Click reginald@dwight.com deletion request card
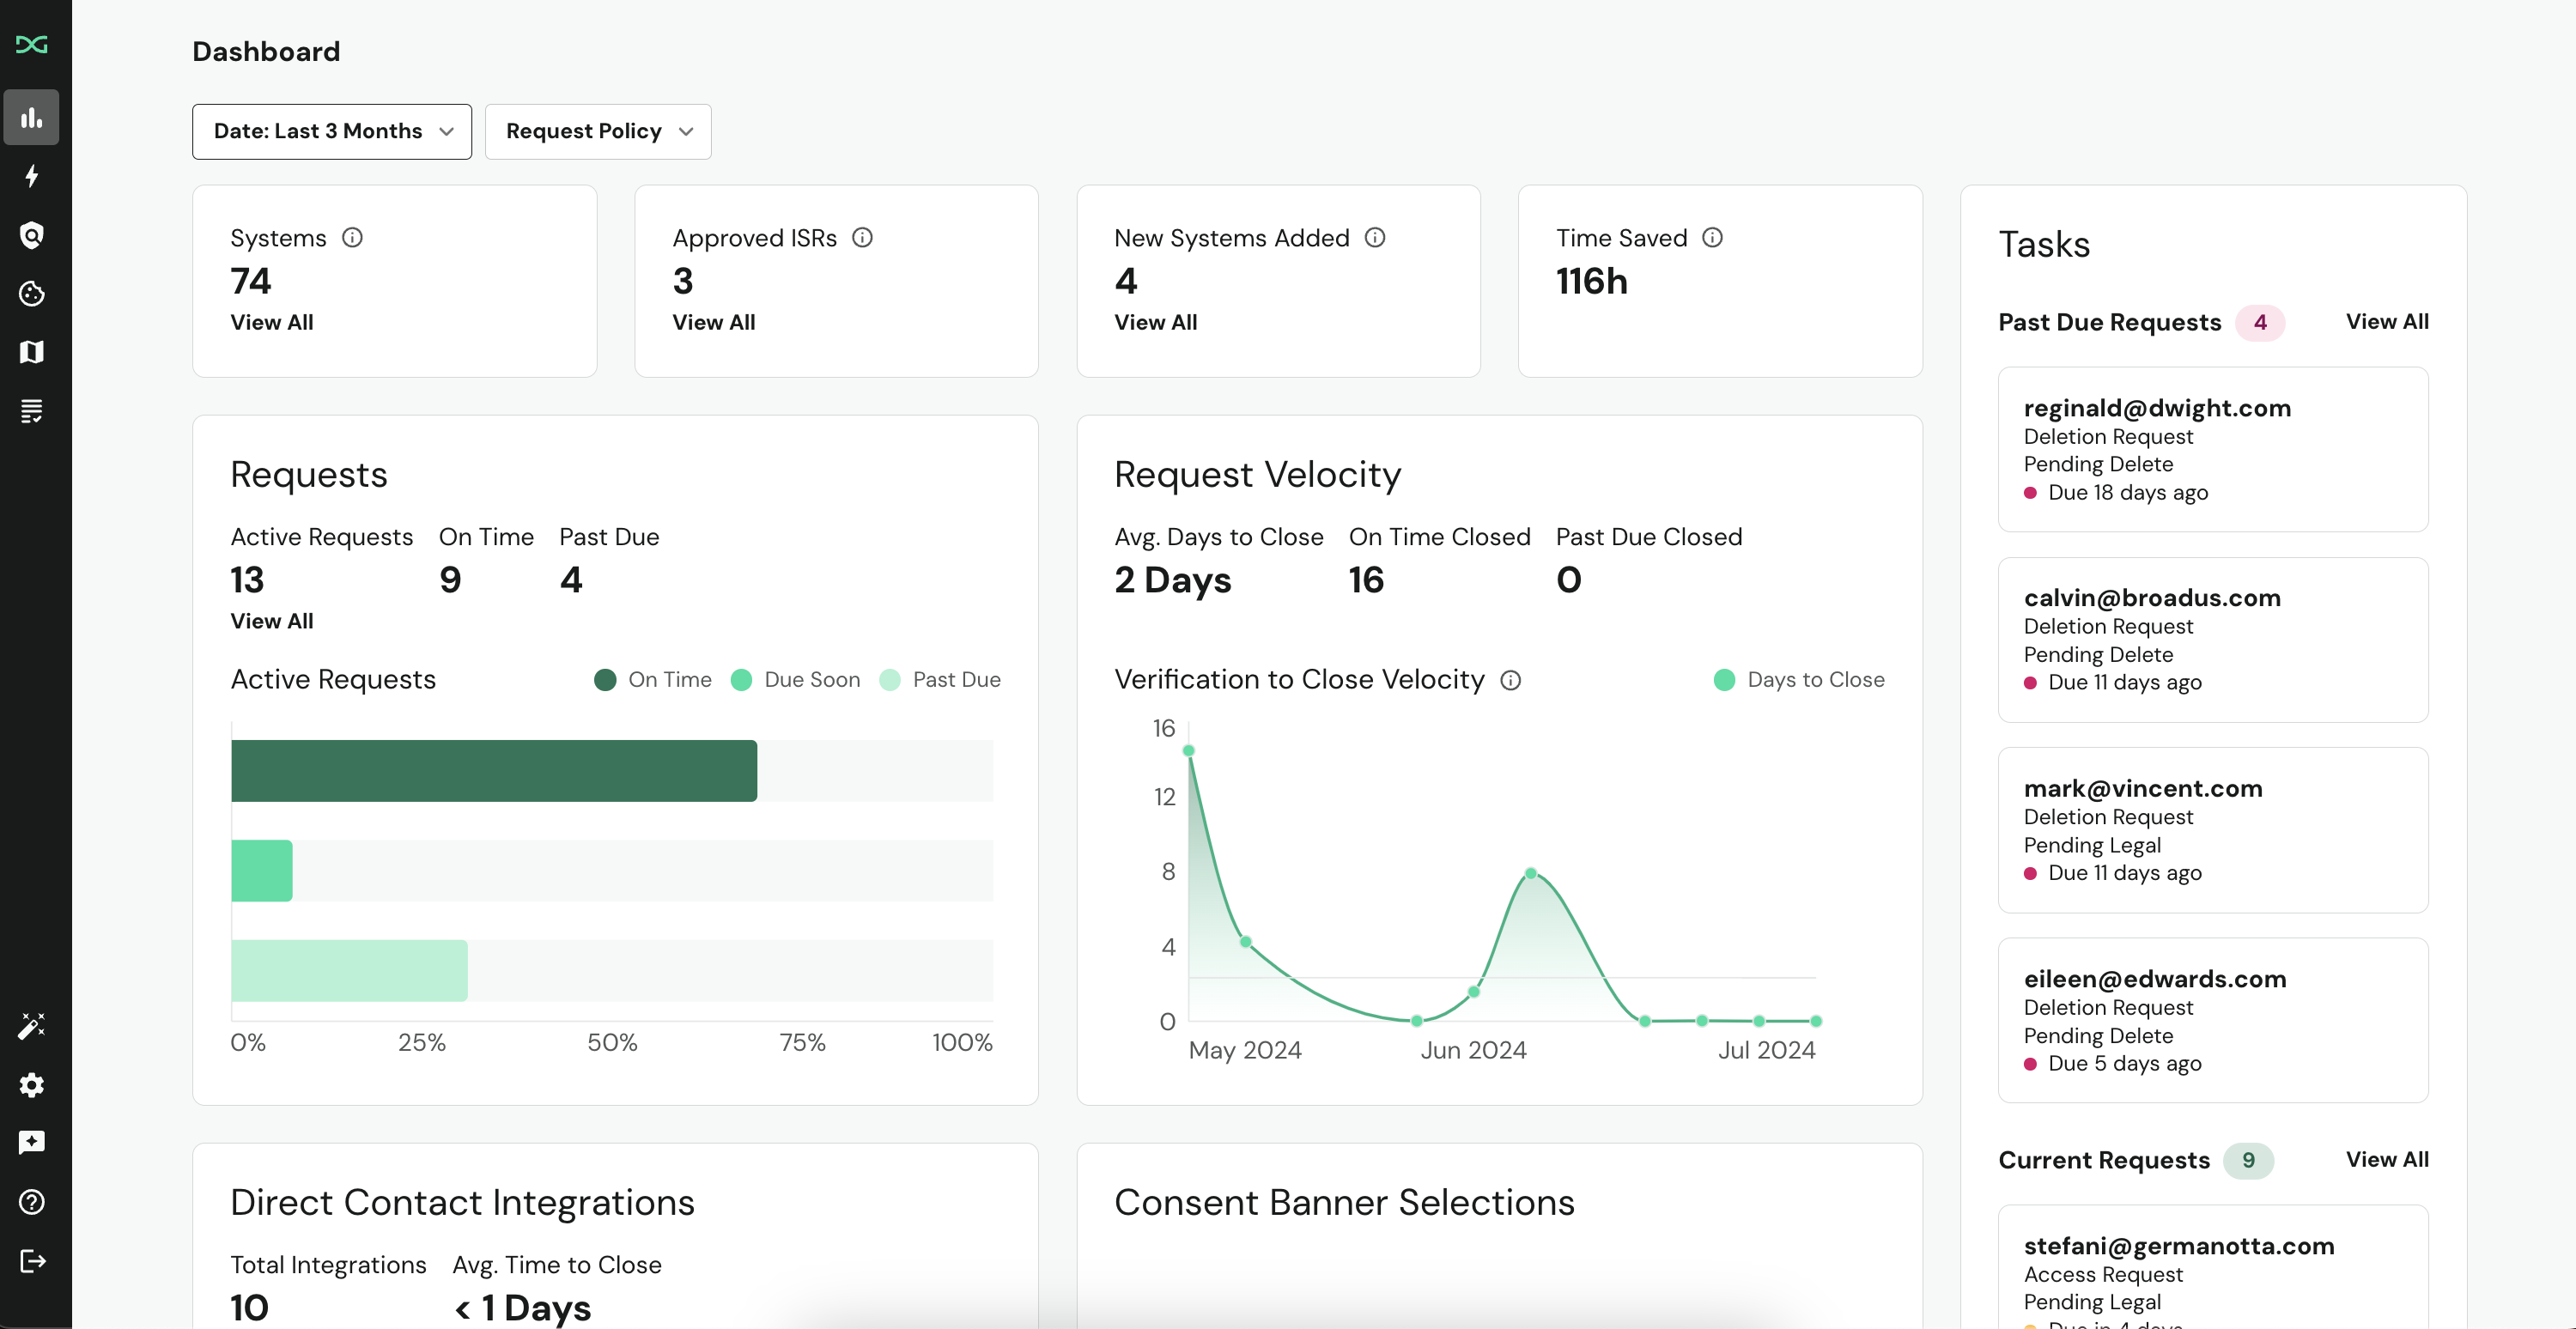The width and height of the screenshot is (2576, 1329). pos(2214,447)
